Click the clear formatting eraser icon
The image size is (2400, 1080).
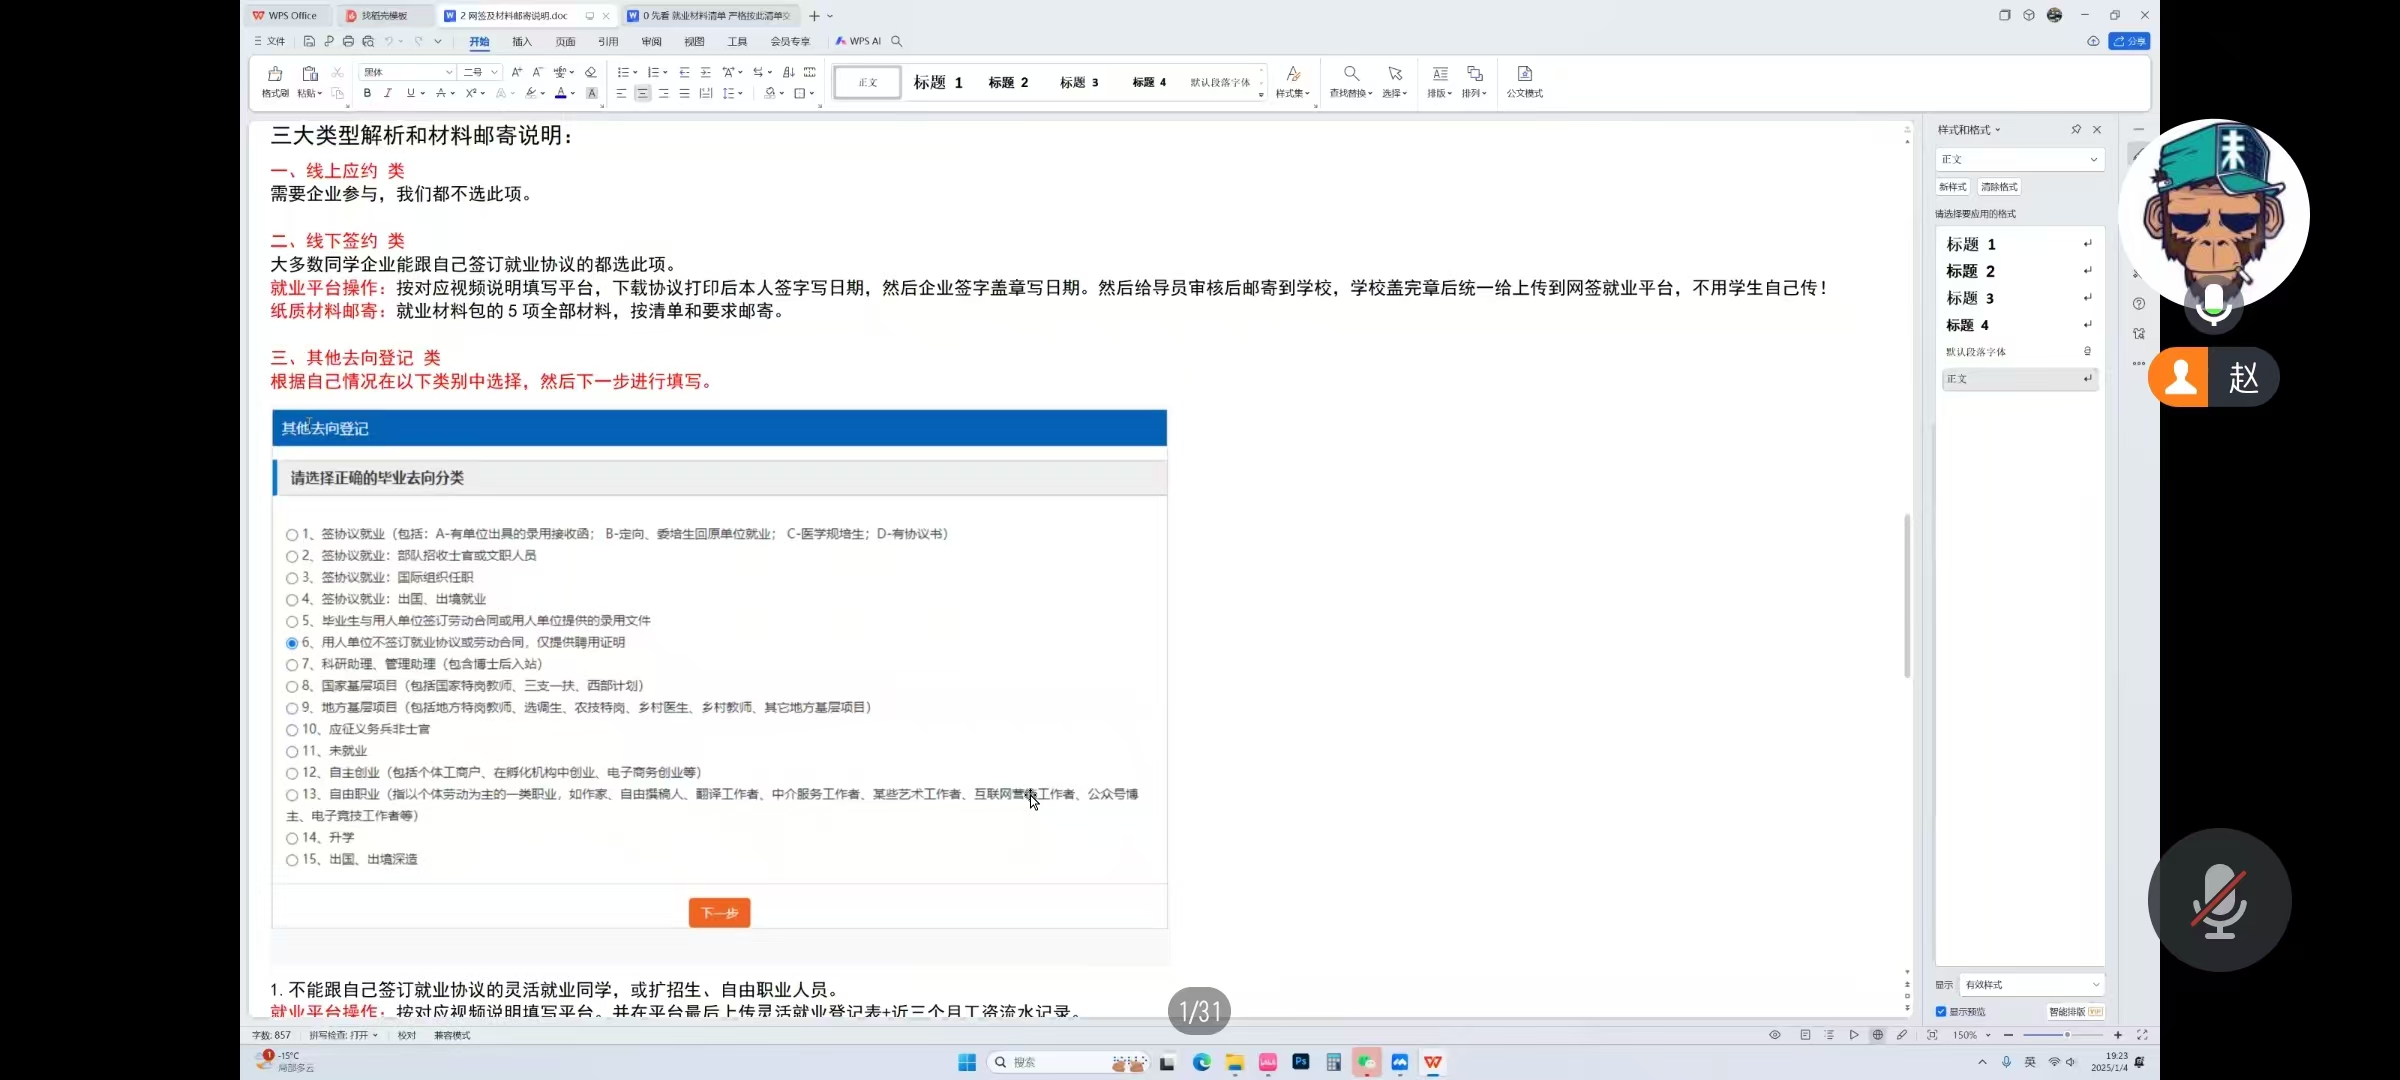click(x=591, y=72)
